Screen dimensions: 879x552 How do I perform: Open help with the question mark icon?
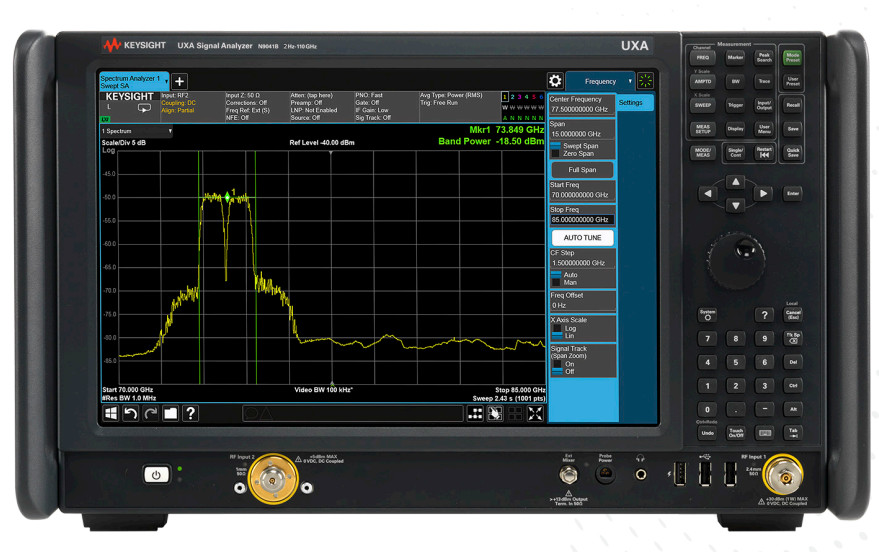click(190, 413)
